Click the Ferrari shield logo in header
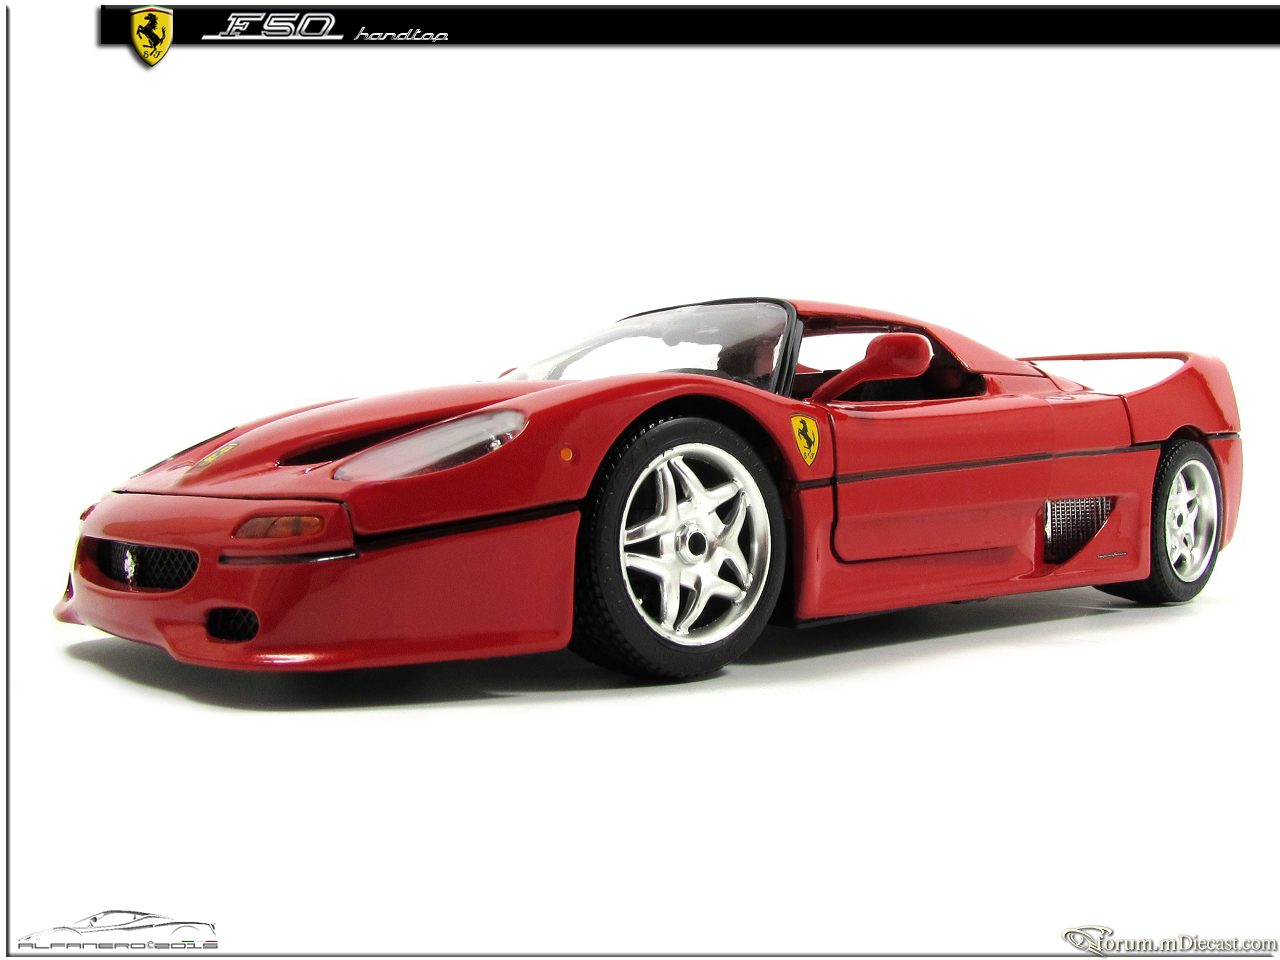Viewport: 1280px width, 960px height. click(x=152, y=37)
